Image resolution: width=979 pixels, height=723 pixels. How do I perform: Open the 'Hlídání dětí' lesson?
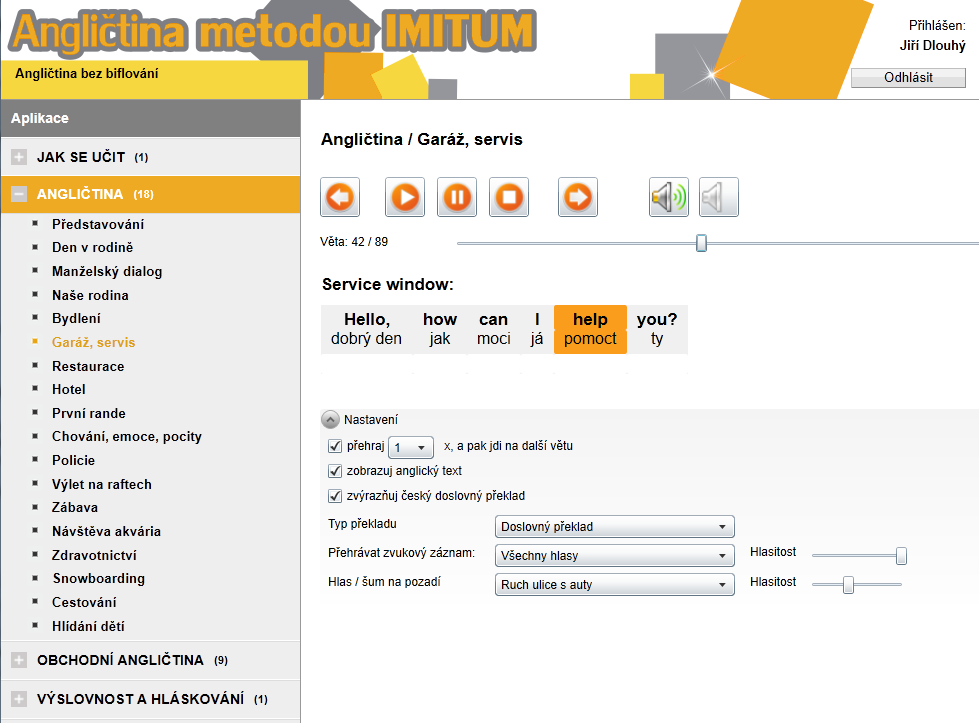point(88,626)
